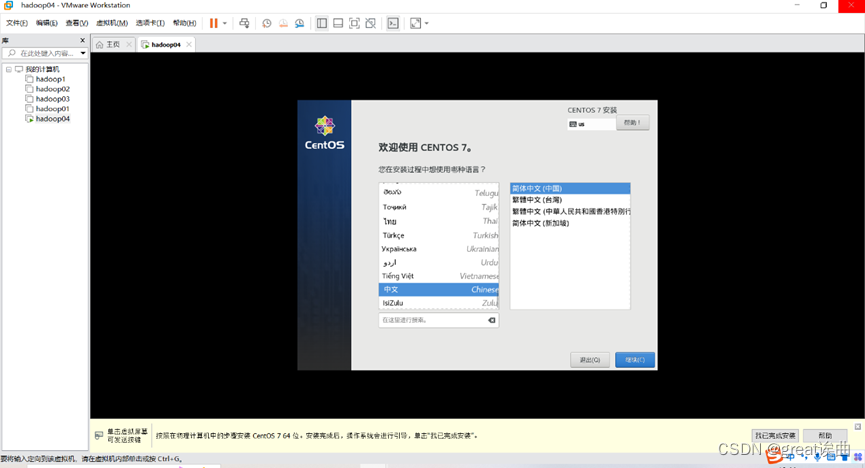Choose Thai in the language list
865x468 pixels.
coord(439,221)
